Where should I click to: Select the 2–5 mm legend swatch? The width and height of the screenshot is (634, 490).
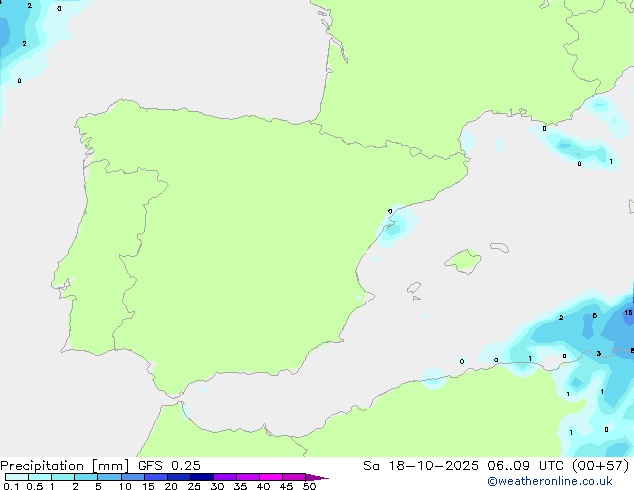(x=86, y=477)
